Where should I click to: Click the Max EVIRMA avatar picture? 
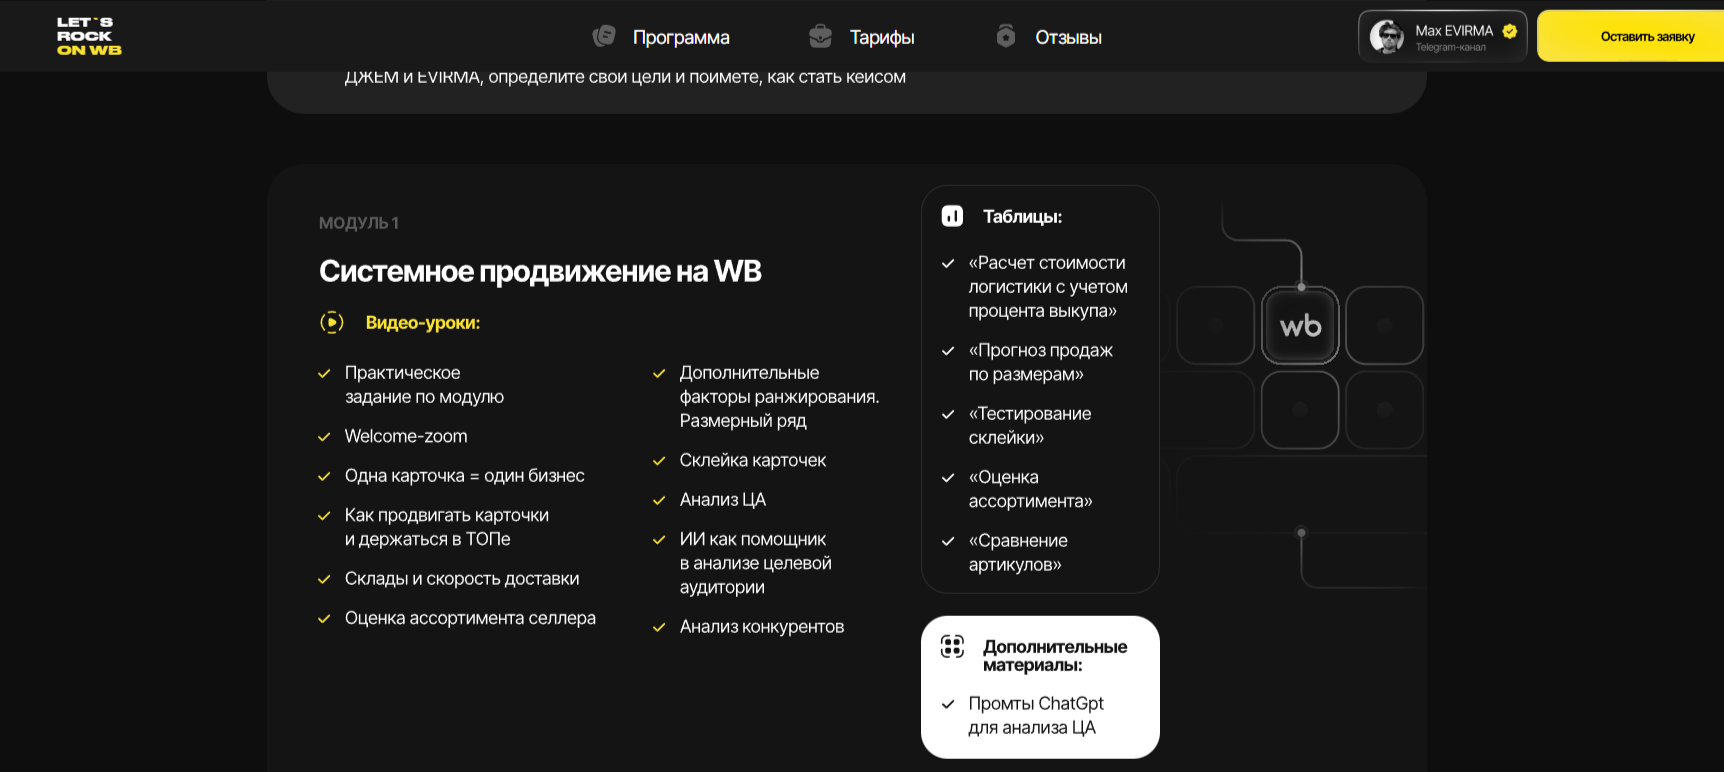pyautogui.click(x=1387, y=37)
